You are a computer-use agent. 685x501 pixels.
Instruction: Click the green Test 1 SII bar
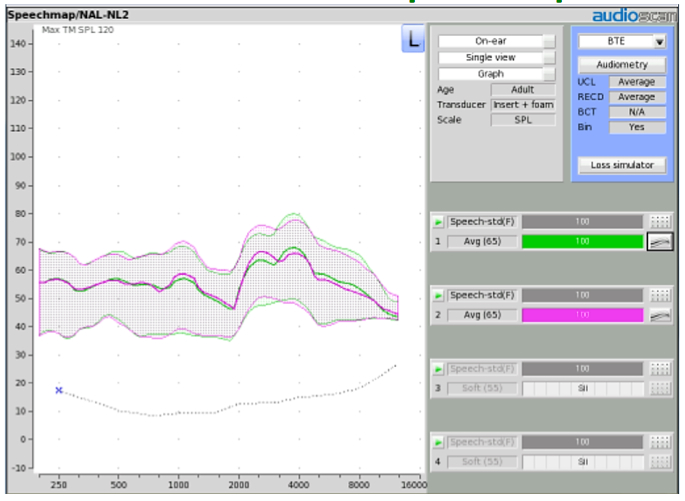coord(582,242)
